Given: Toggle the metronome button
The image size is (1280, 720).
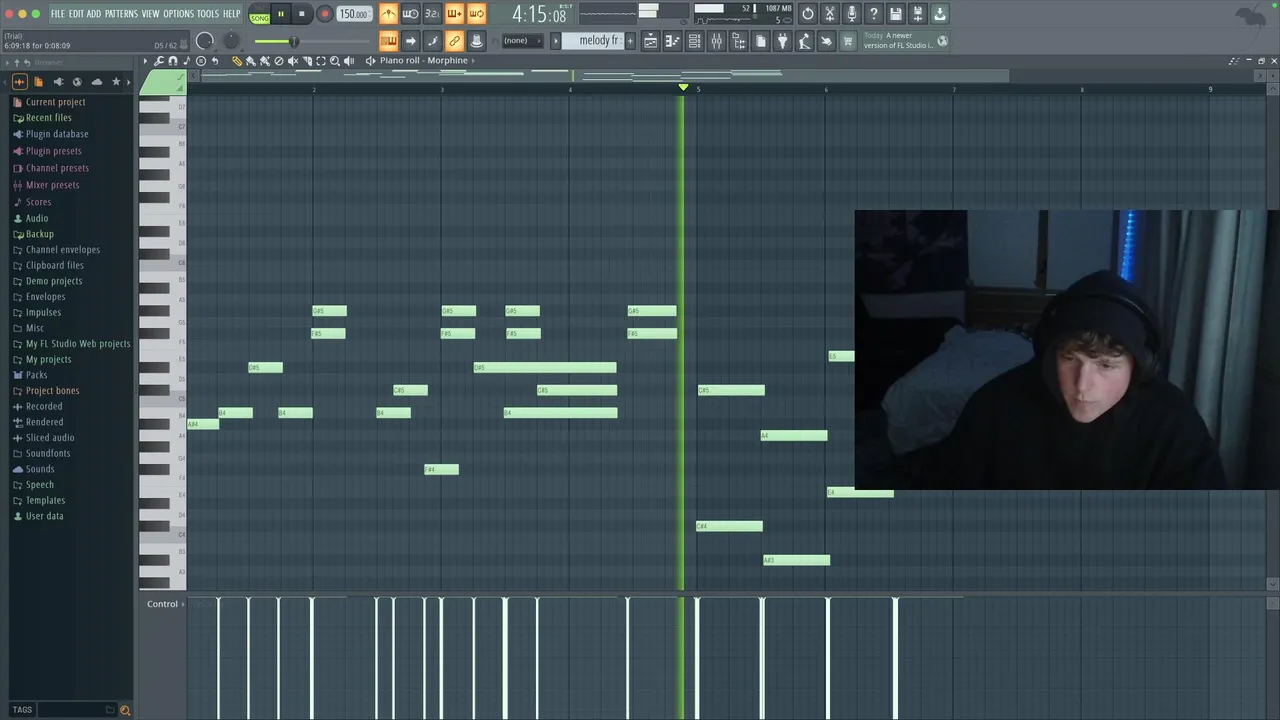Looking at the screenshot, I should click(388, 14).
